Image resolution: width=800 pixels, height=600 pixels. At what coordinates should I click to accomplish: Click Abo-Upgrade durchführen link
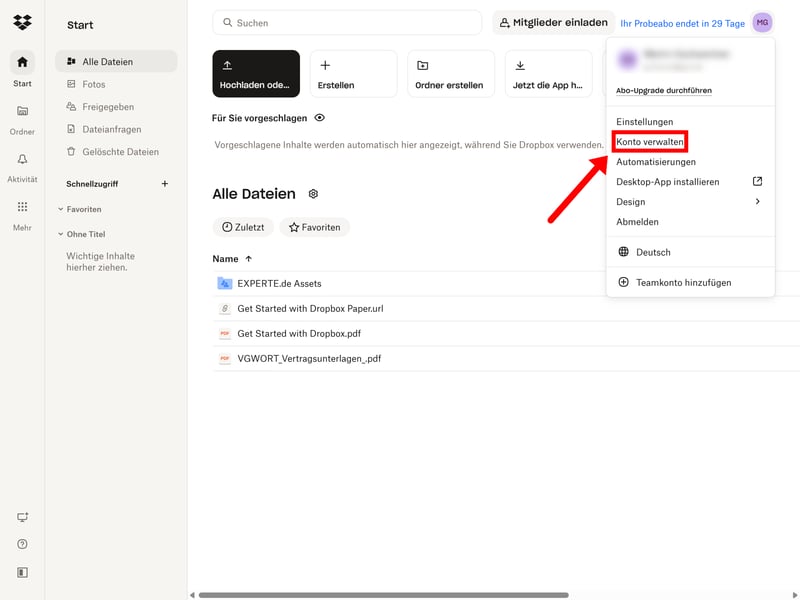663,91
